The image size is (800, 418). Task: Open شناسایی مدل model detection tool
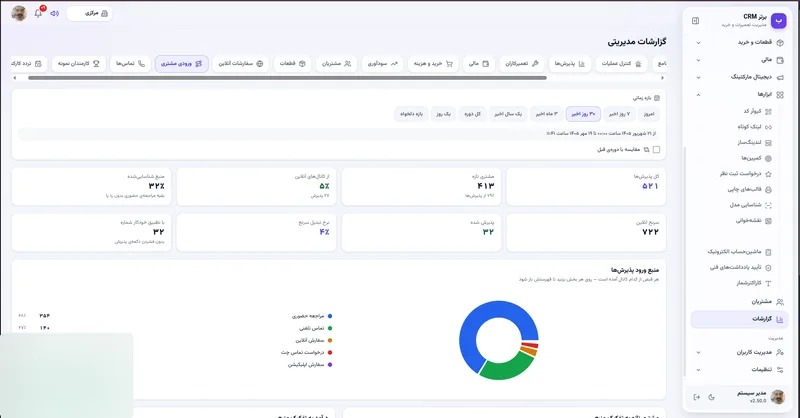tap(751, 205)
